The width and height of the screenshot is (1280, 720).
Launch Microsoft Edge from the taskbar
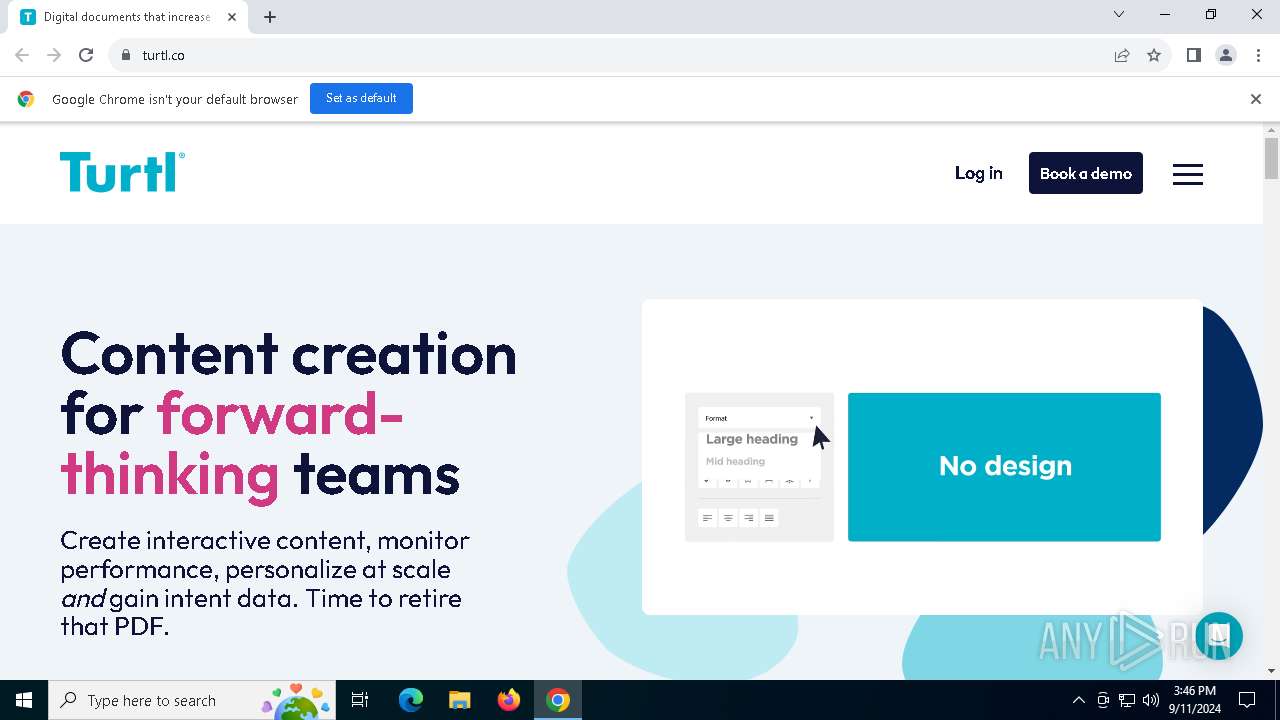(411, 700)
